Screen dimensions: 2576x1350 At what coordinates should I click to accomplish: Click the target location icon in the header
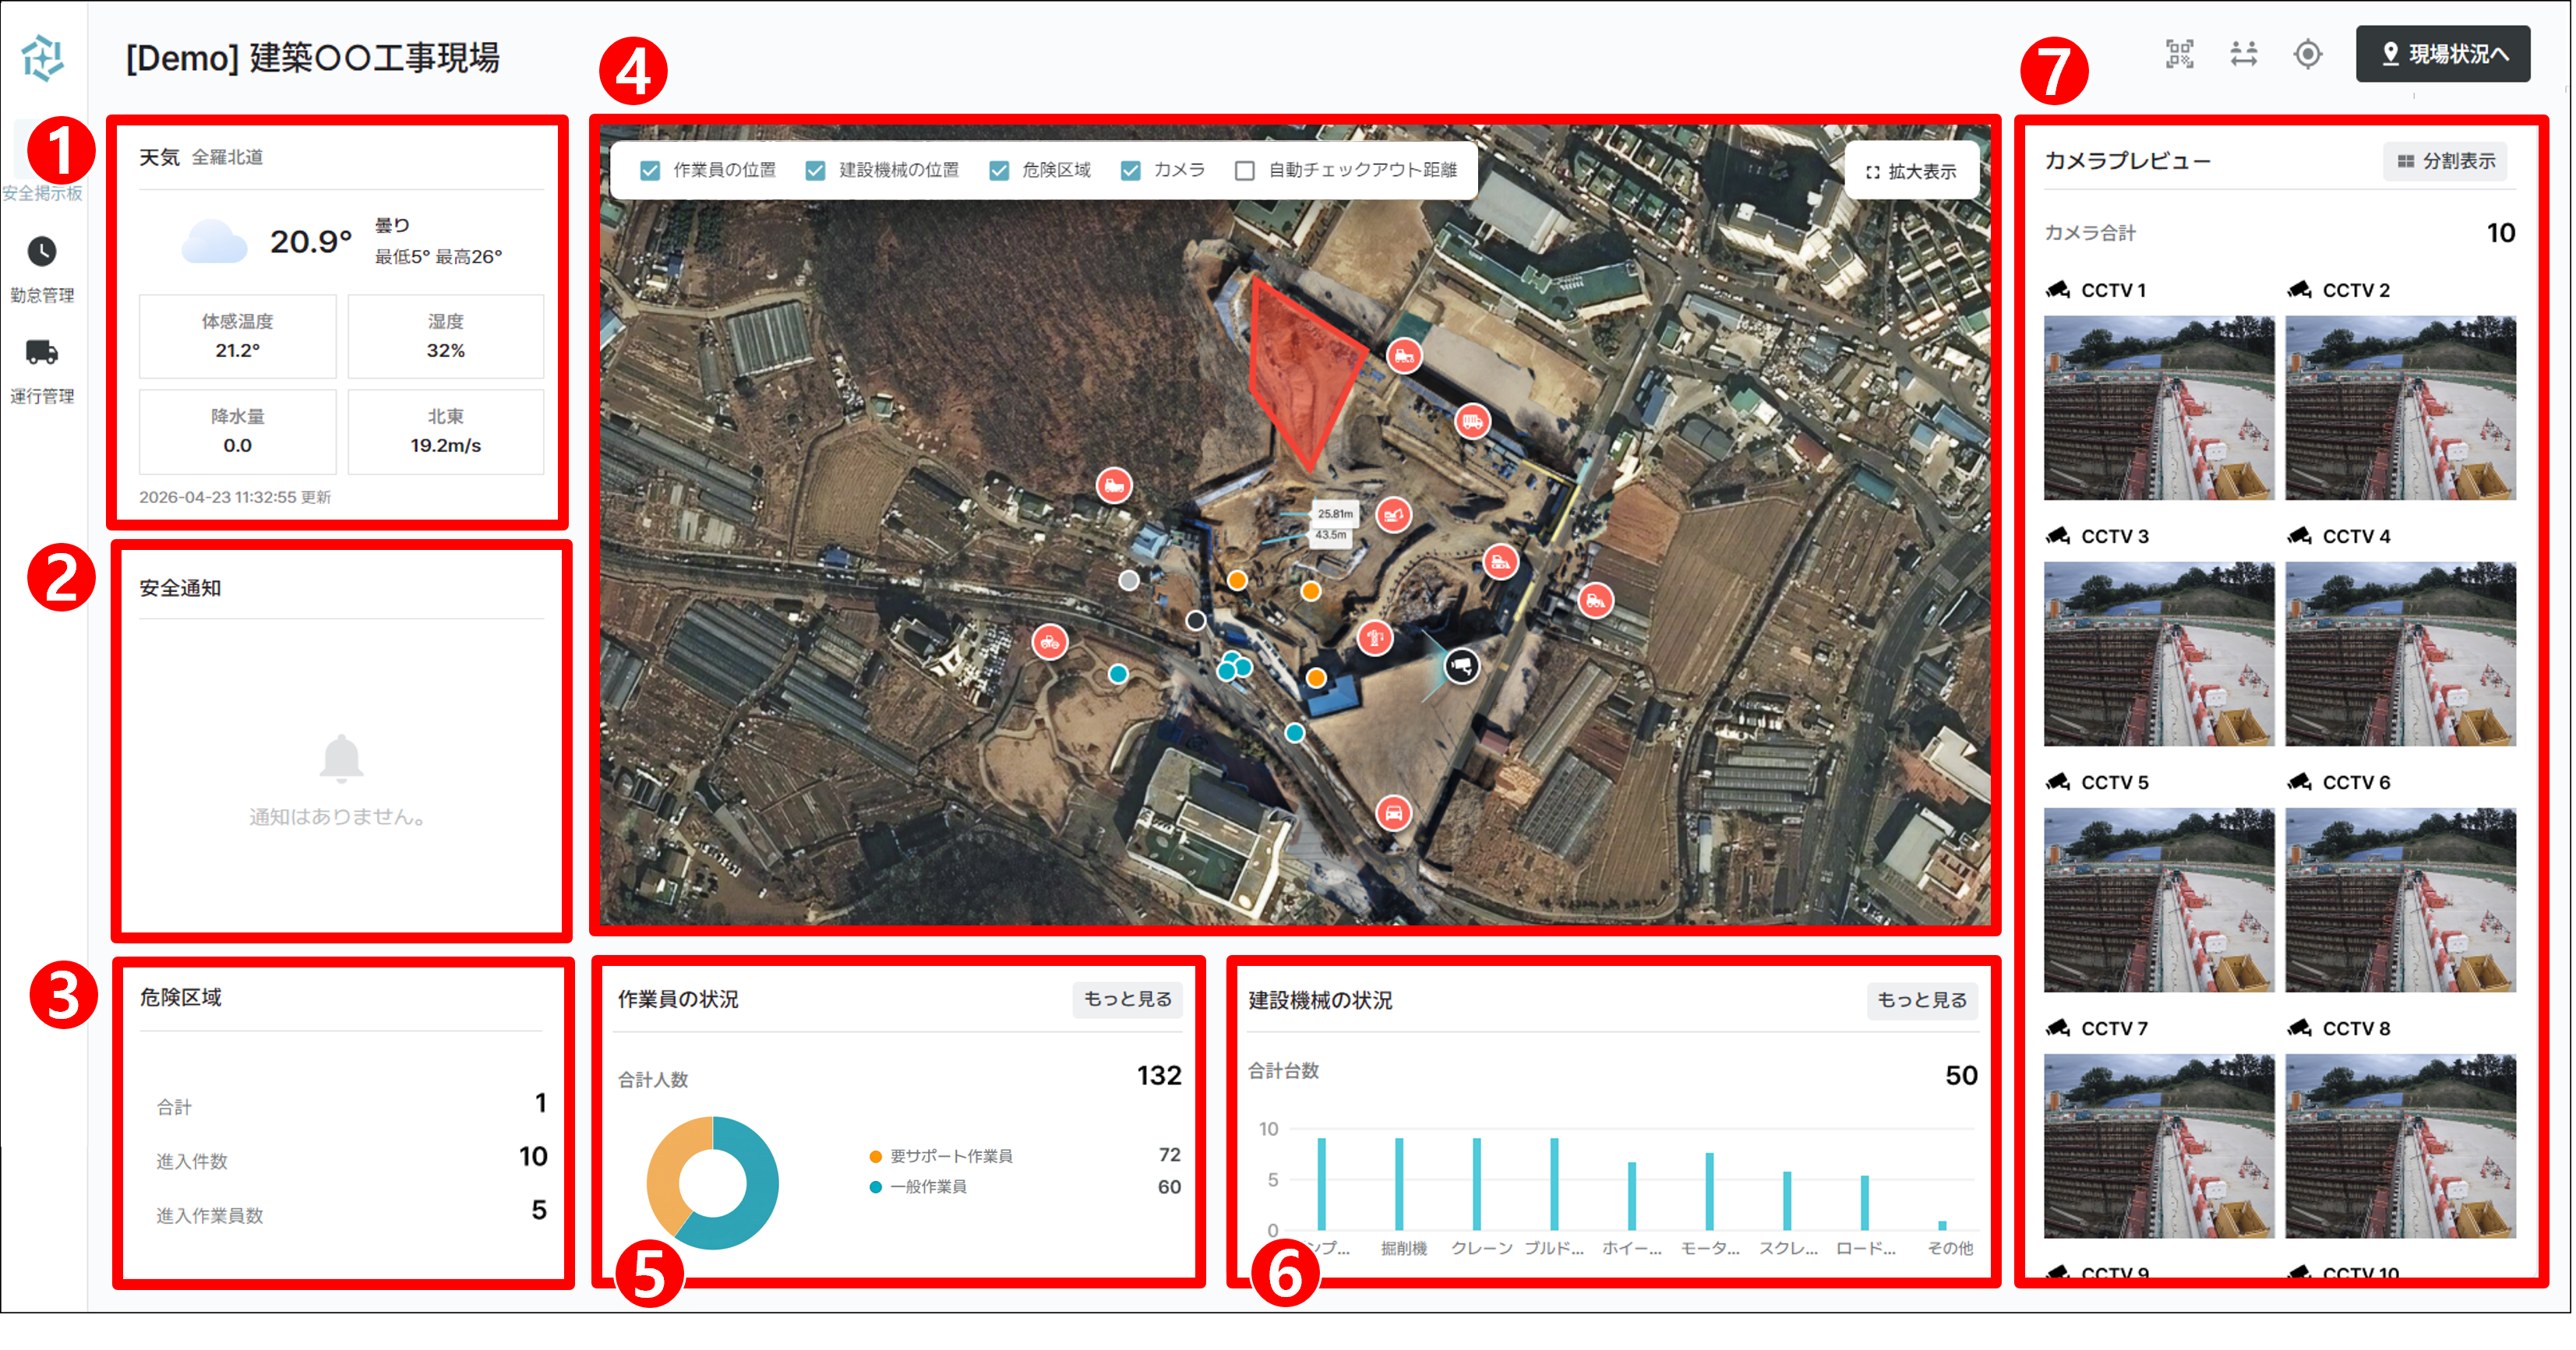click(x=2307, y=54)
